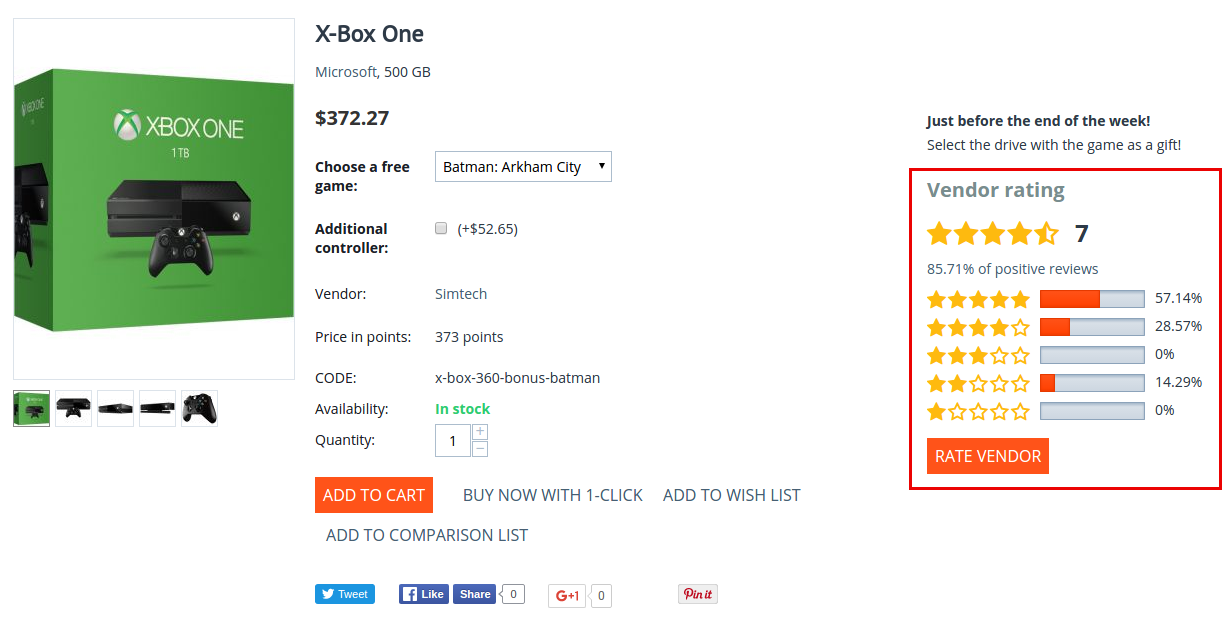The image size is (1227, 625).
Task: Click the Pinterest Pin it button
Action: click(698, 594)
